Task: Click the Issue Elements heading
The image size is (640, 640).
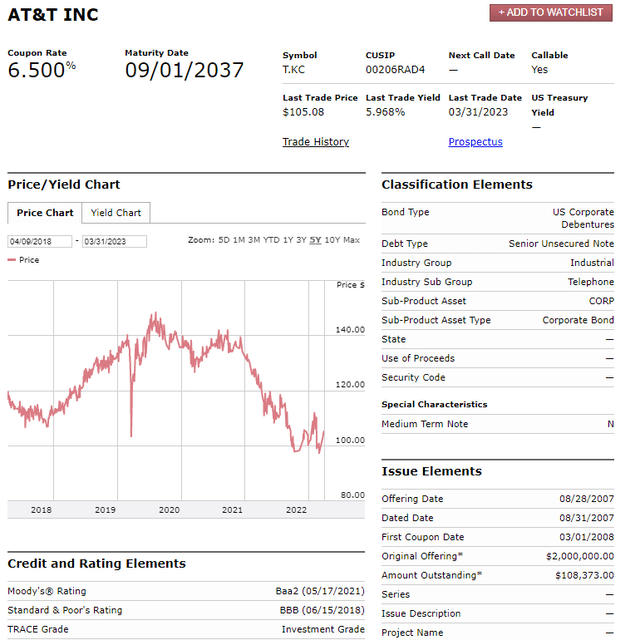Action: [x=431, y=471]
